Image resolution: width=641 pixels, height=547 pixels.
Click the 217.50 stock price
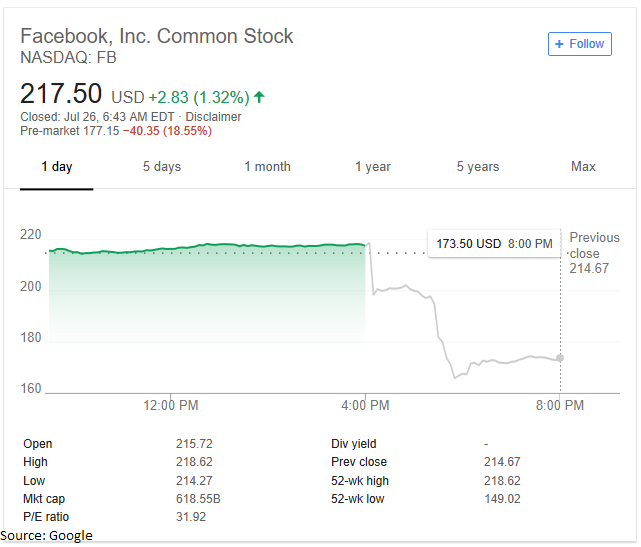coord(61,94)
